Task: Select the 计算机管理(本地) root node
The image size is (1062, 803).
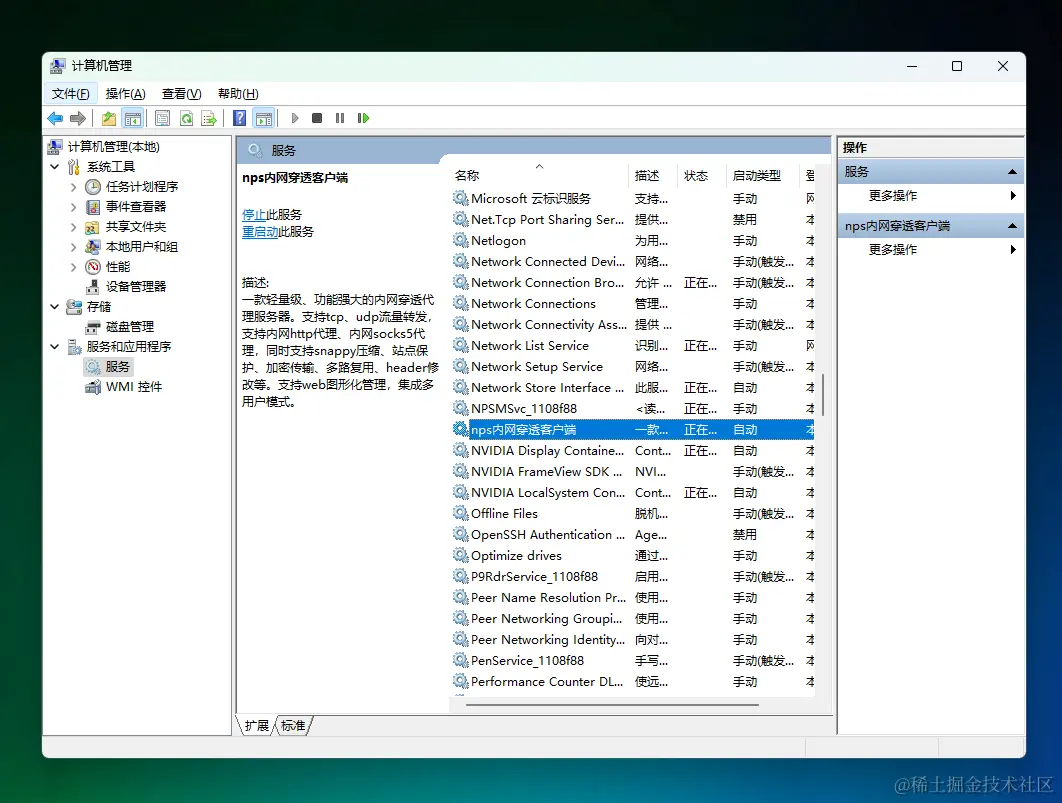Action: coord(113,147)
